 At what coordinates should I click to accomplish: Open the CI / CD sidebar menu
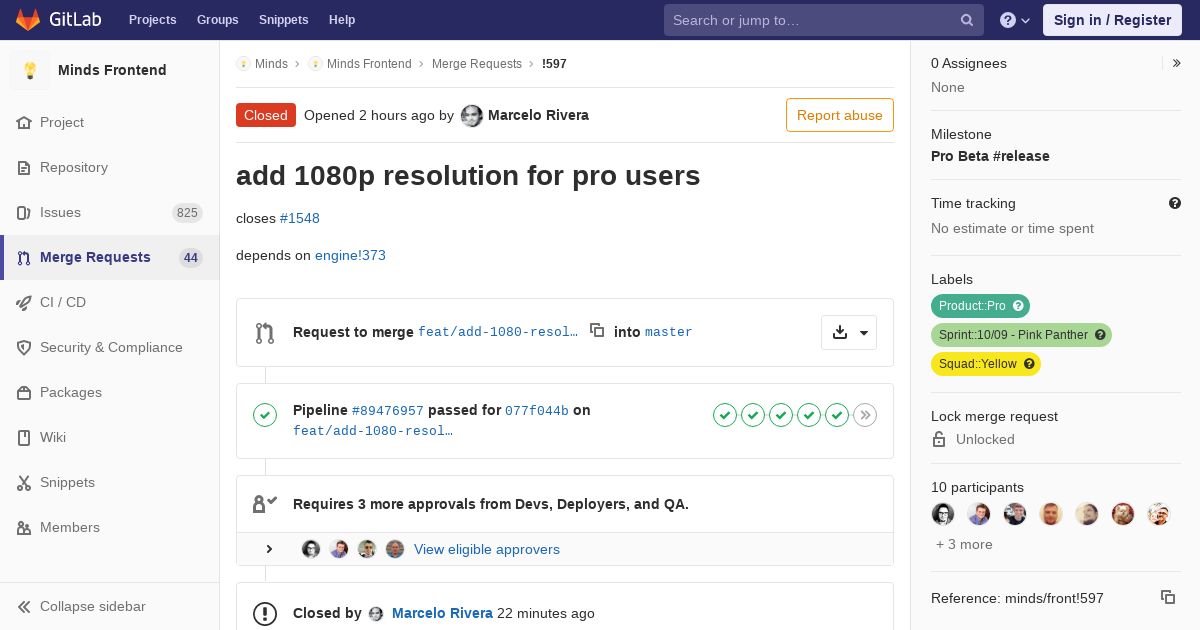point(63,302)
